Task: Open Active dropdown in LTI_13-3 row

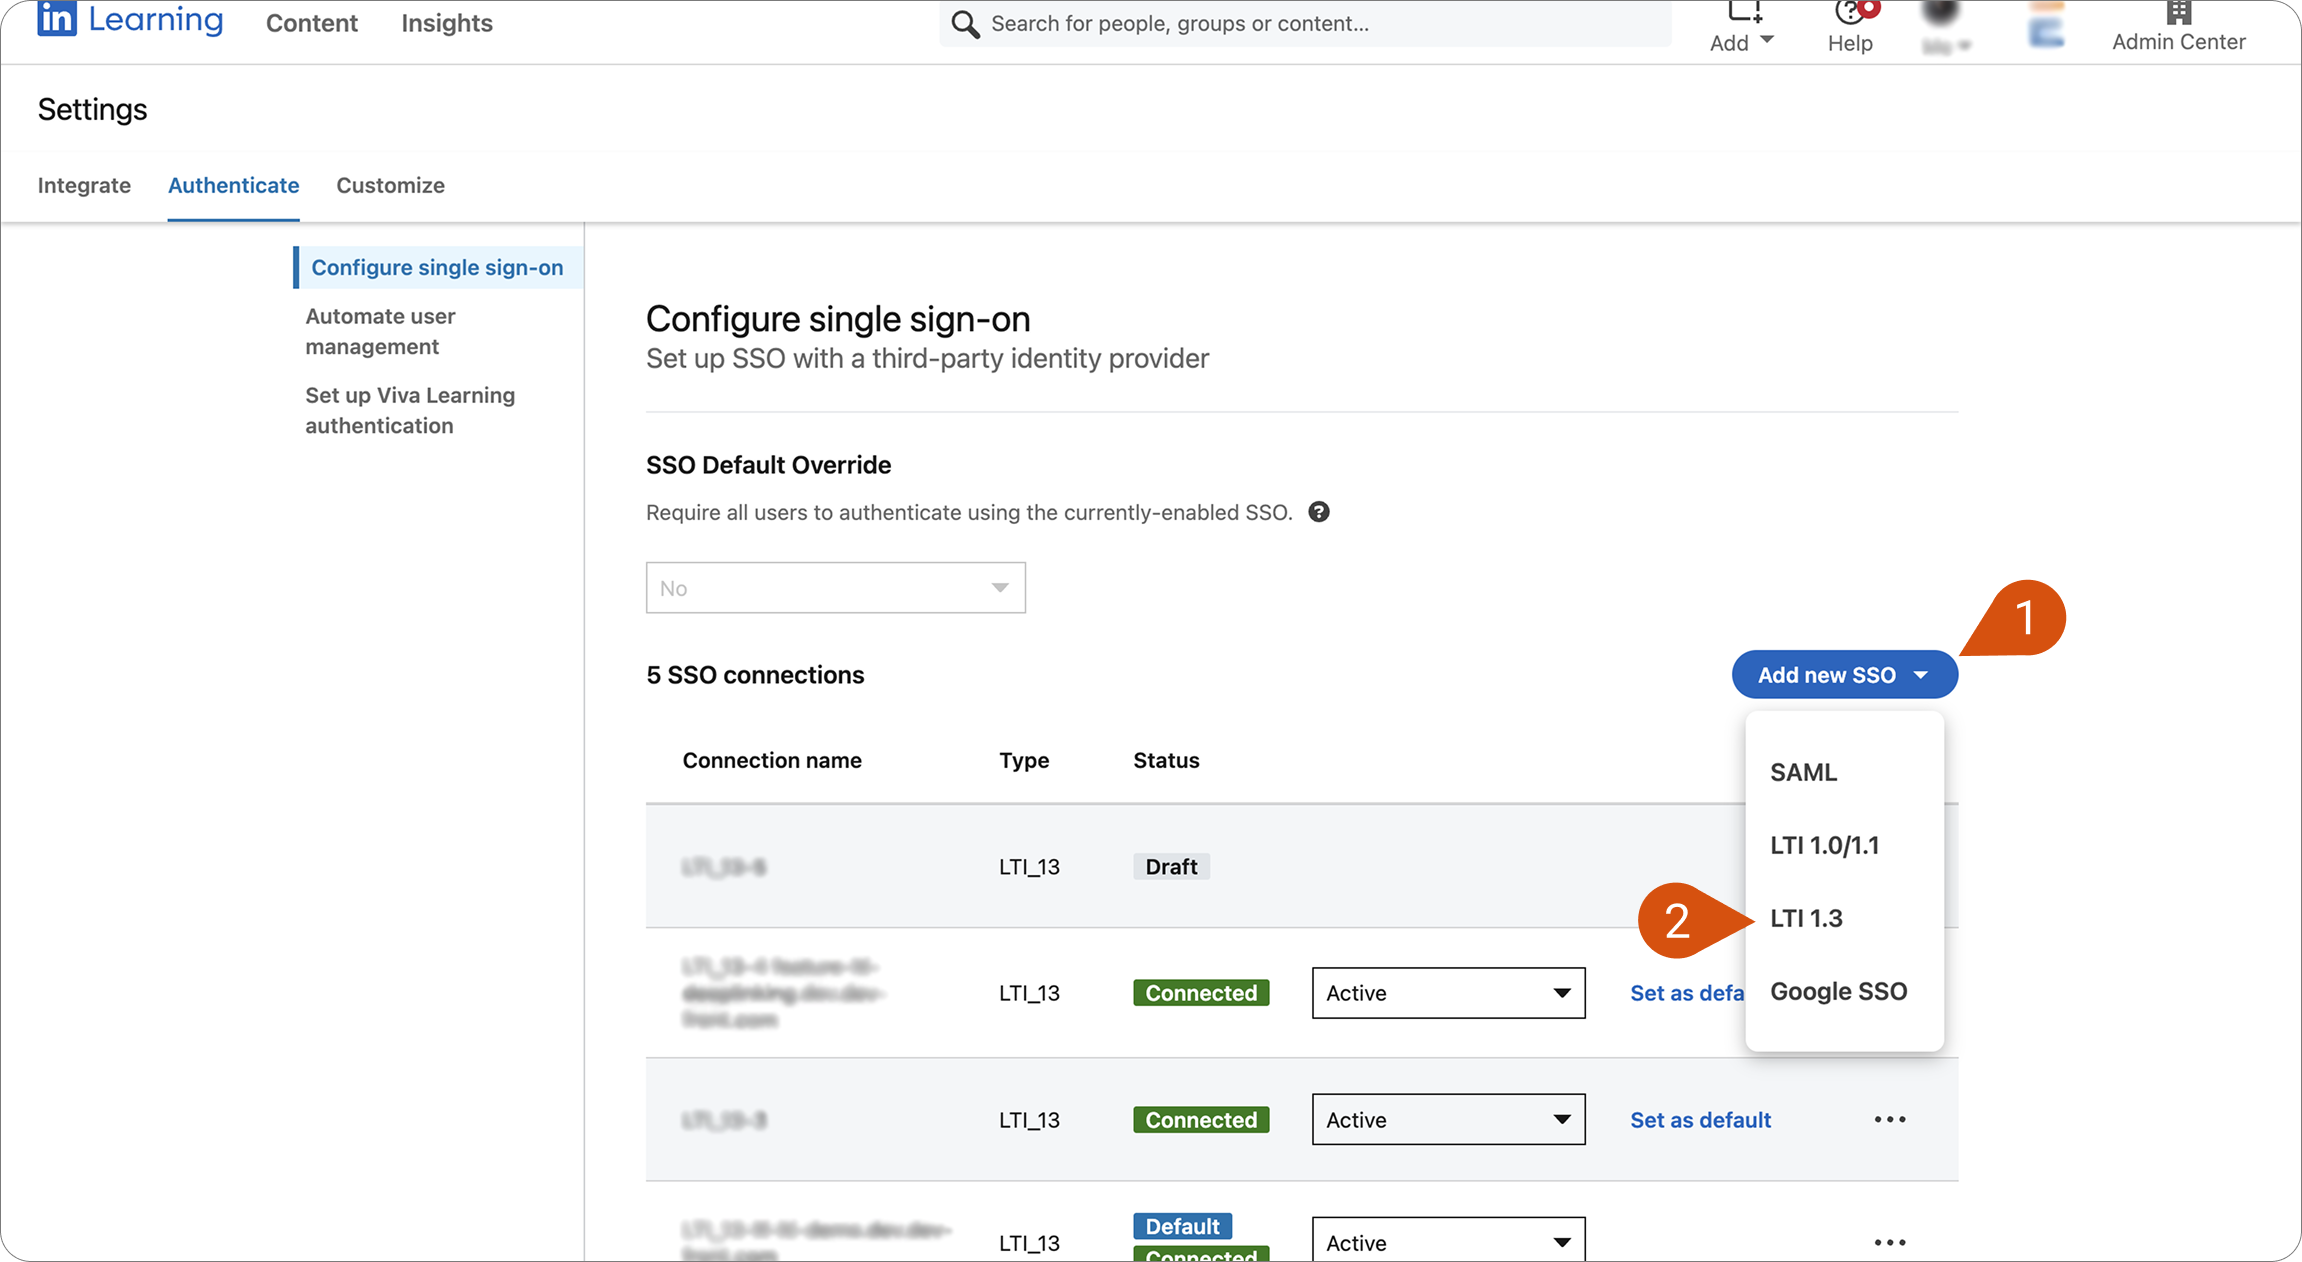Action: [1448, 1119]
